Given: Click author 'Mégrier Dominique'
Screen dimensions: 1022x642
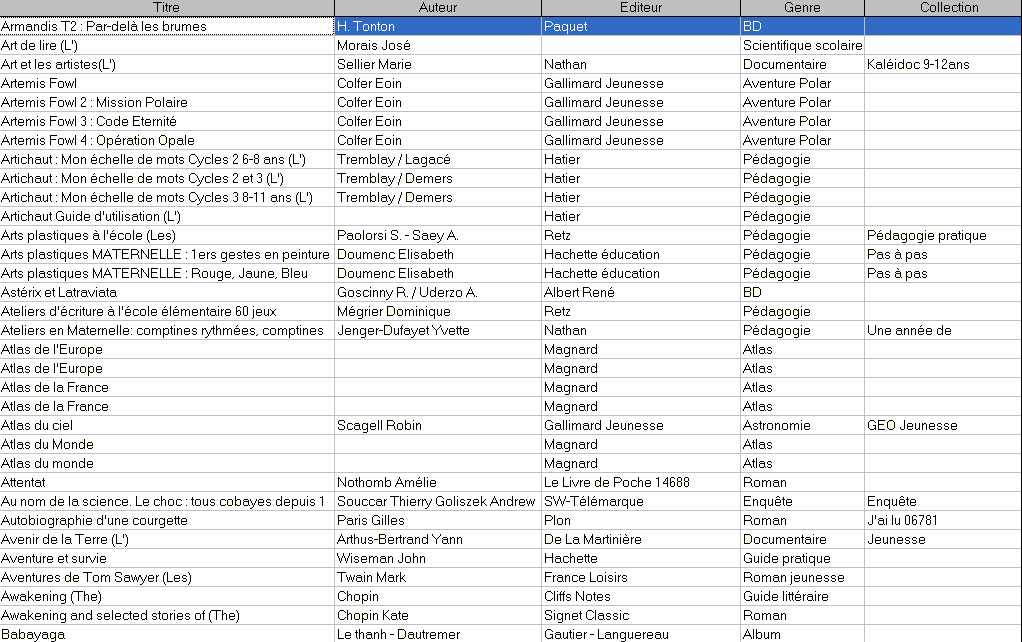Looking at the screenshot, I should [394, 312].
